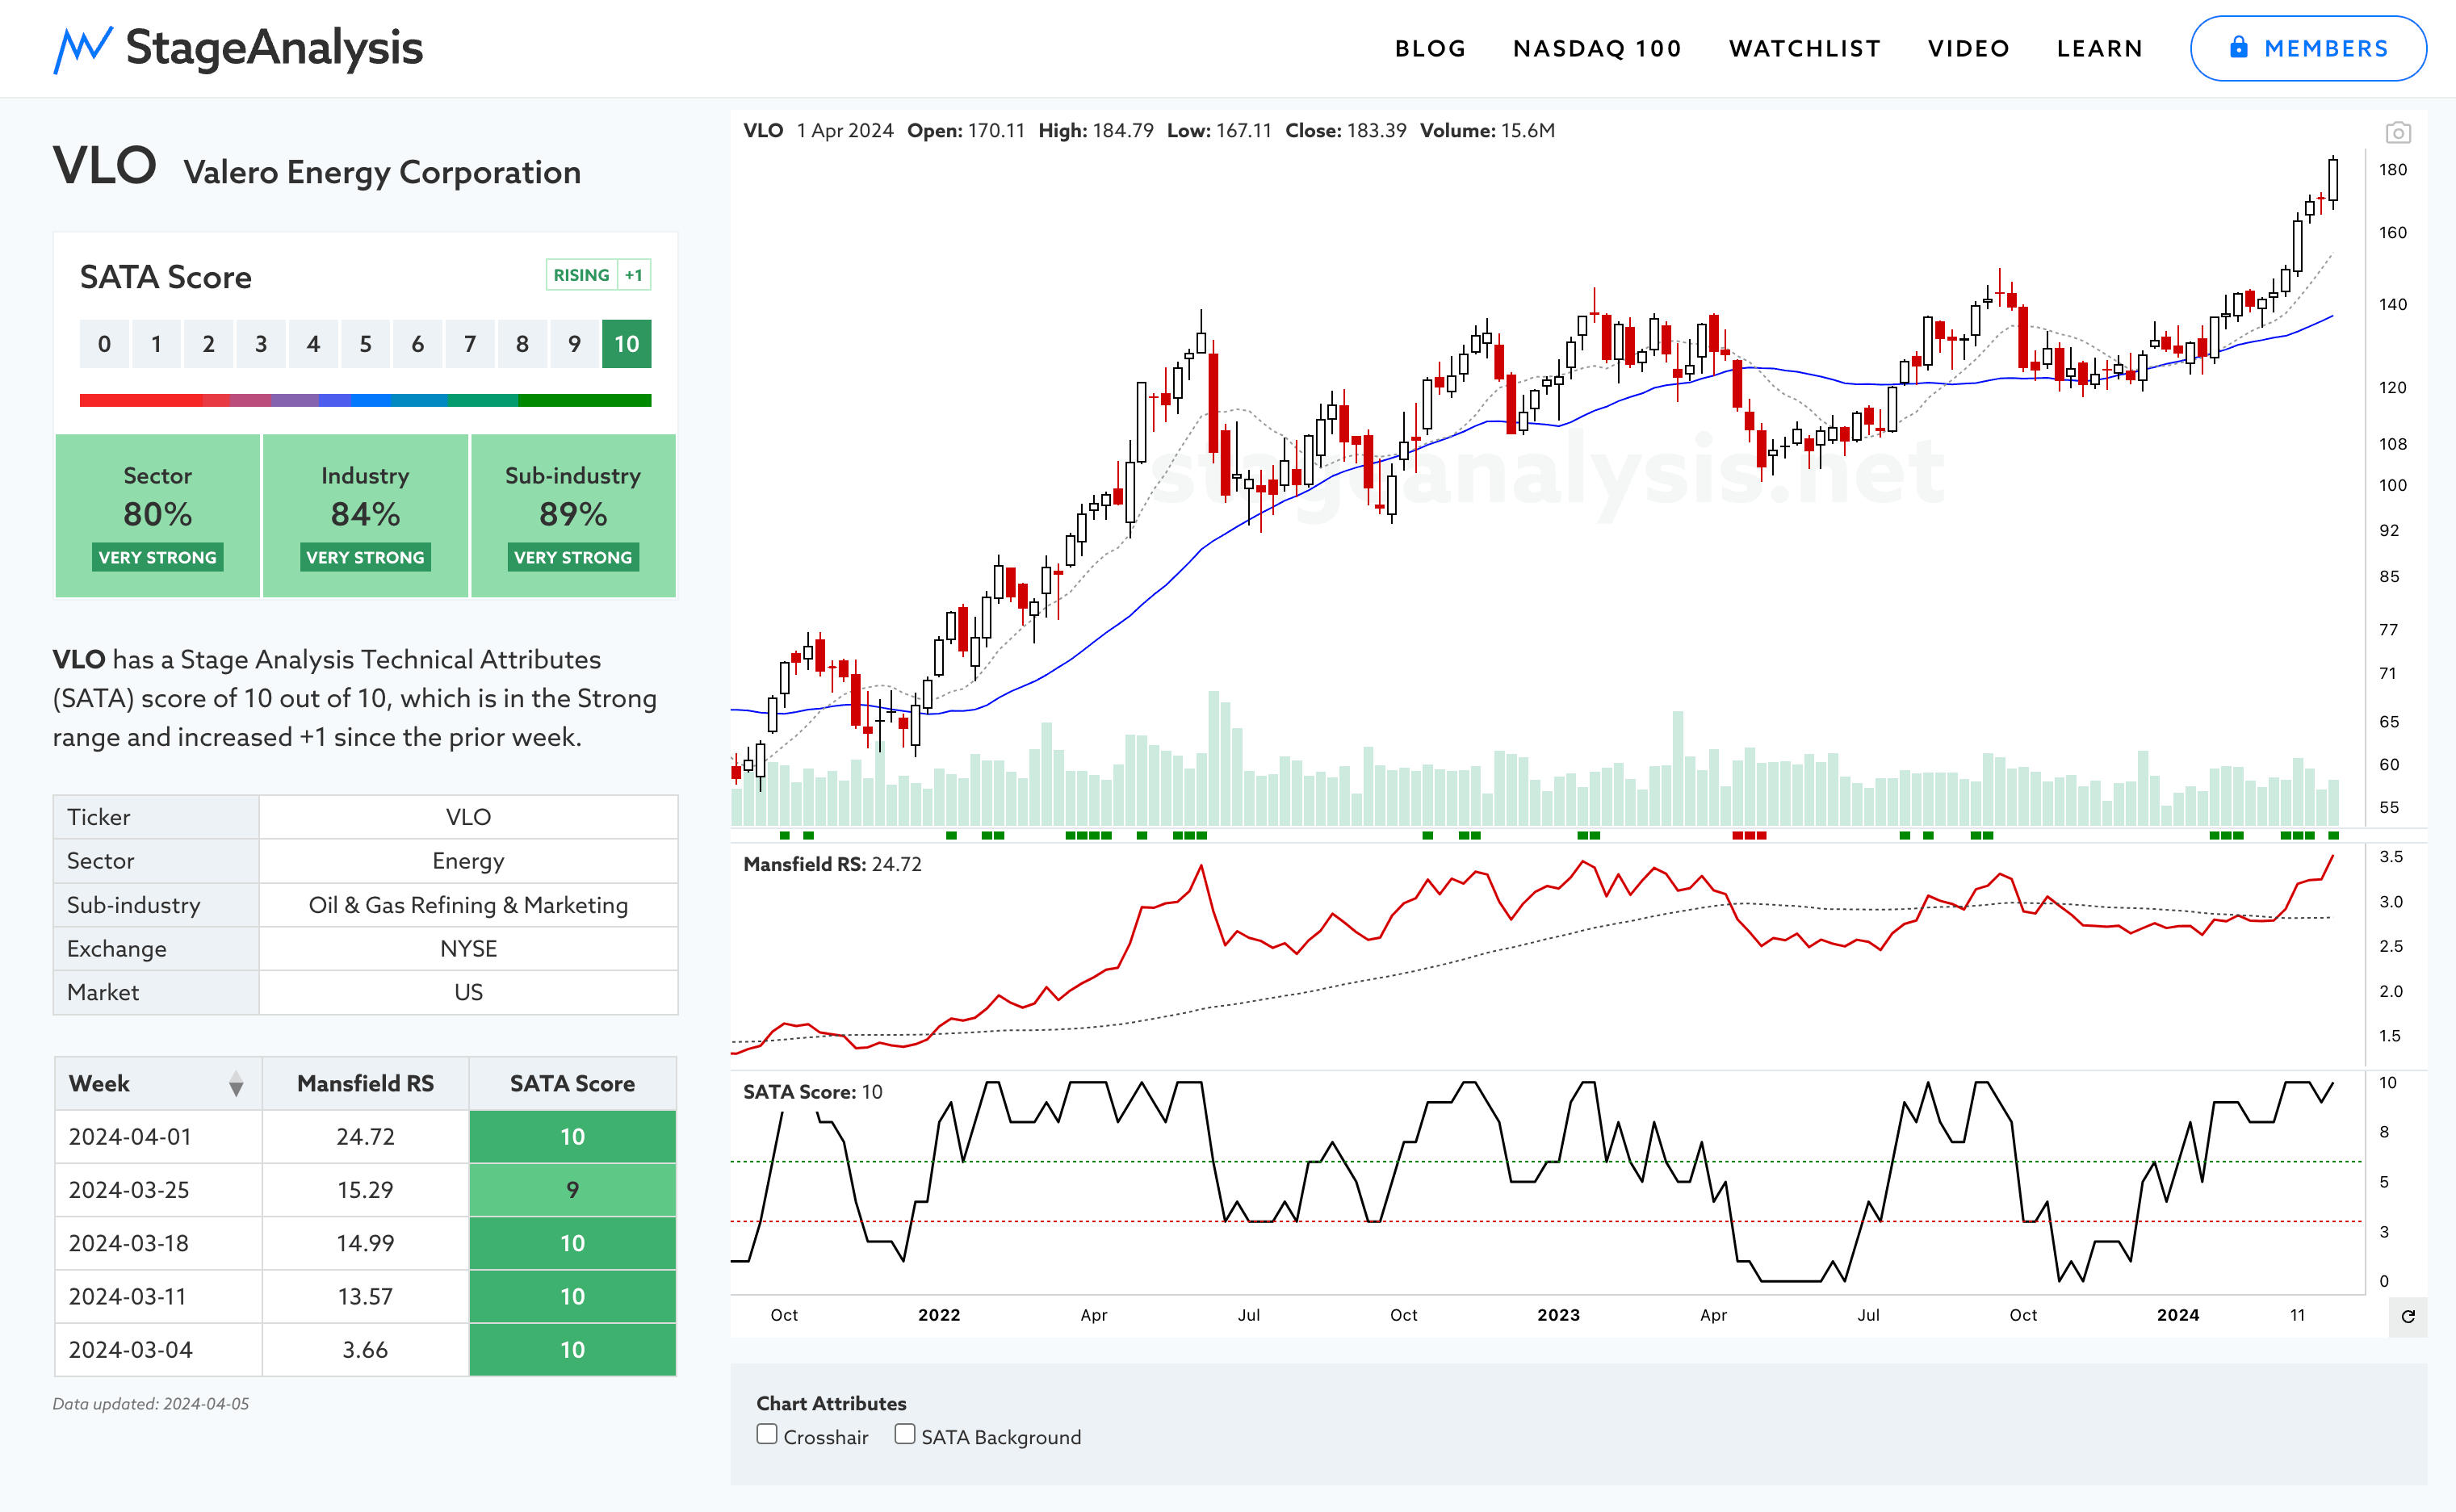Click the Valero Energy Corporation heading
This screenshot has height=1512, width=2456.
click(382, 172)
